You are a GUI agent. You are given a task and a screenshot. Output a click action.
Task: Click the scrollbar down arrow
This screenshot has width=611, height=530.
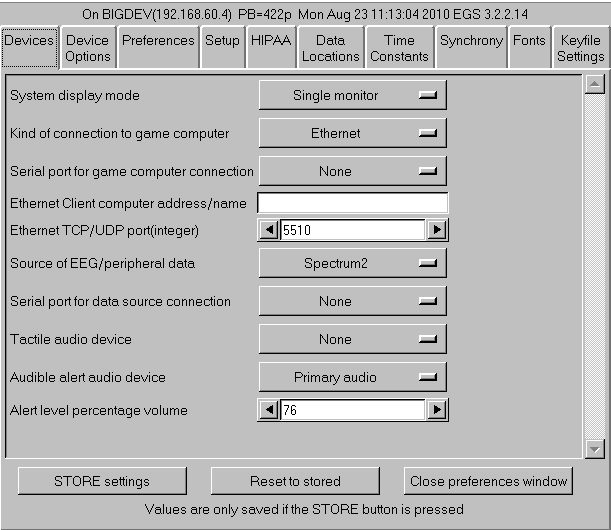(x=595, y=449)
